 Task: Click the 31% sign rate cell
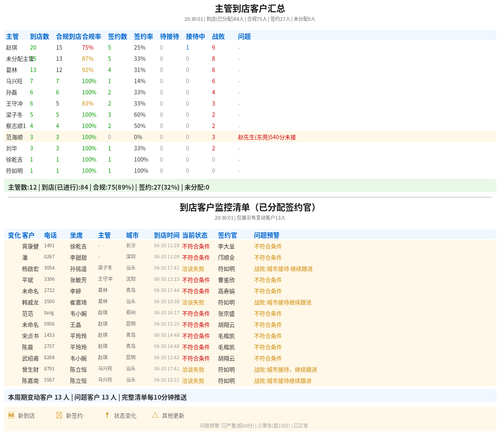pyautogui.click(x=140, y=70)
